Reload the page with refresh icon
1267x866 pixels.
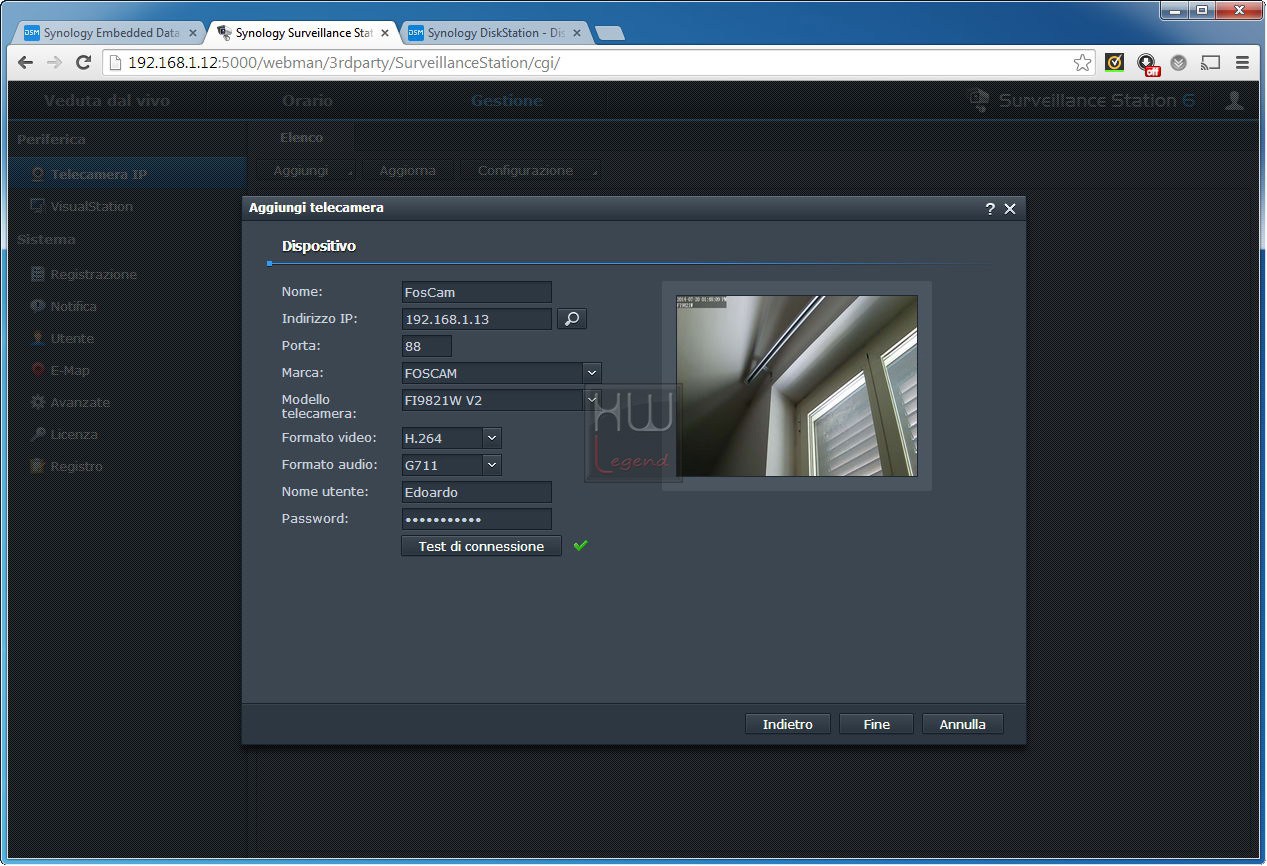(x=84, y=62)
